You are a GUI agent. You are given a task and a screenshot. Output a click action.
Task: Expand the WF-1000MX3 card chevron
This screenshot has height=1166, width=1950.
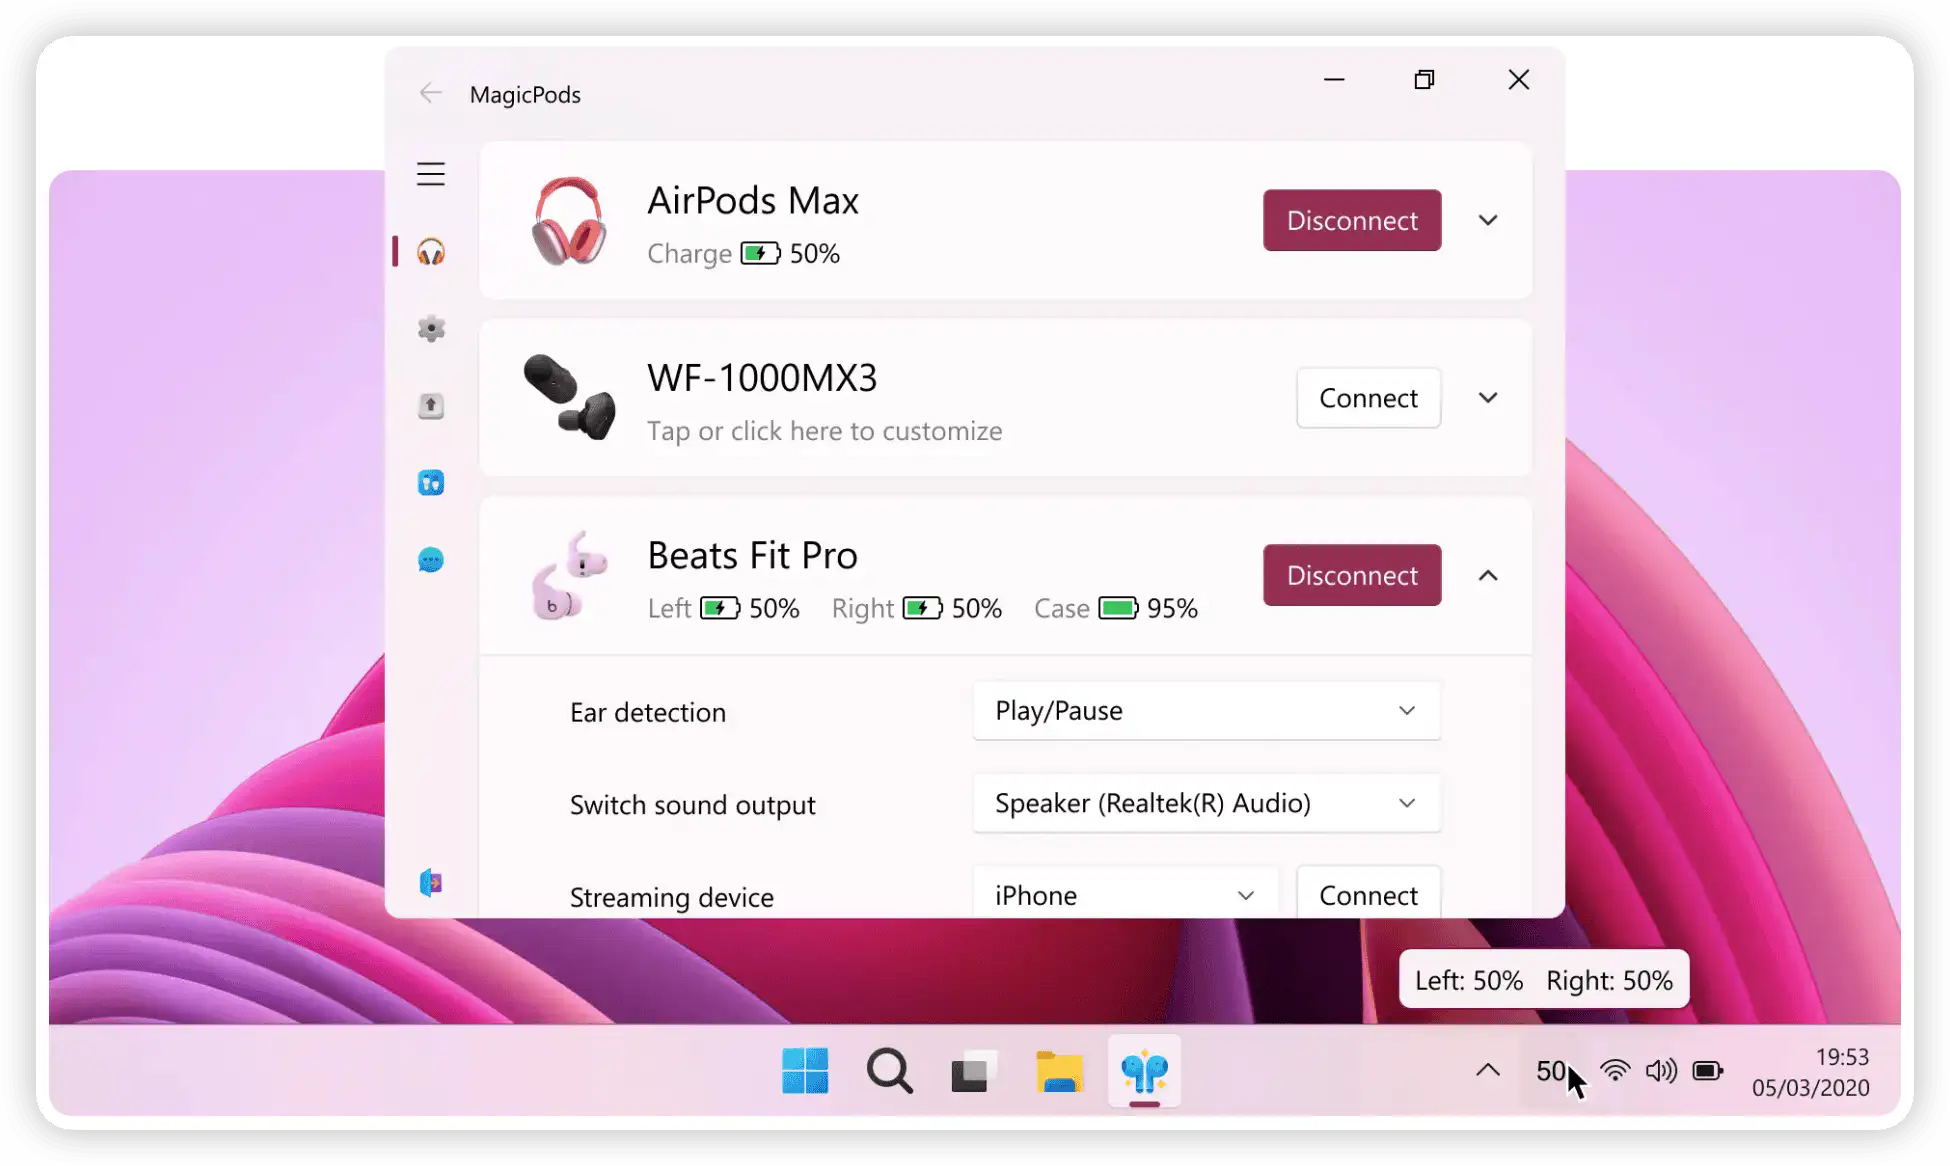click(x=1488, y=398)
